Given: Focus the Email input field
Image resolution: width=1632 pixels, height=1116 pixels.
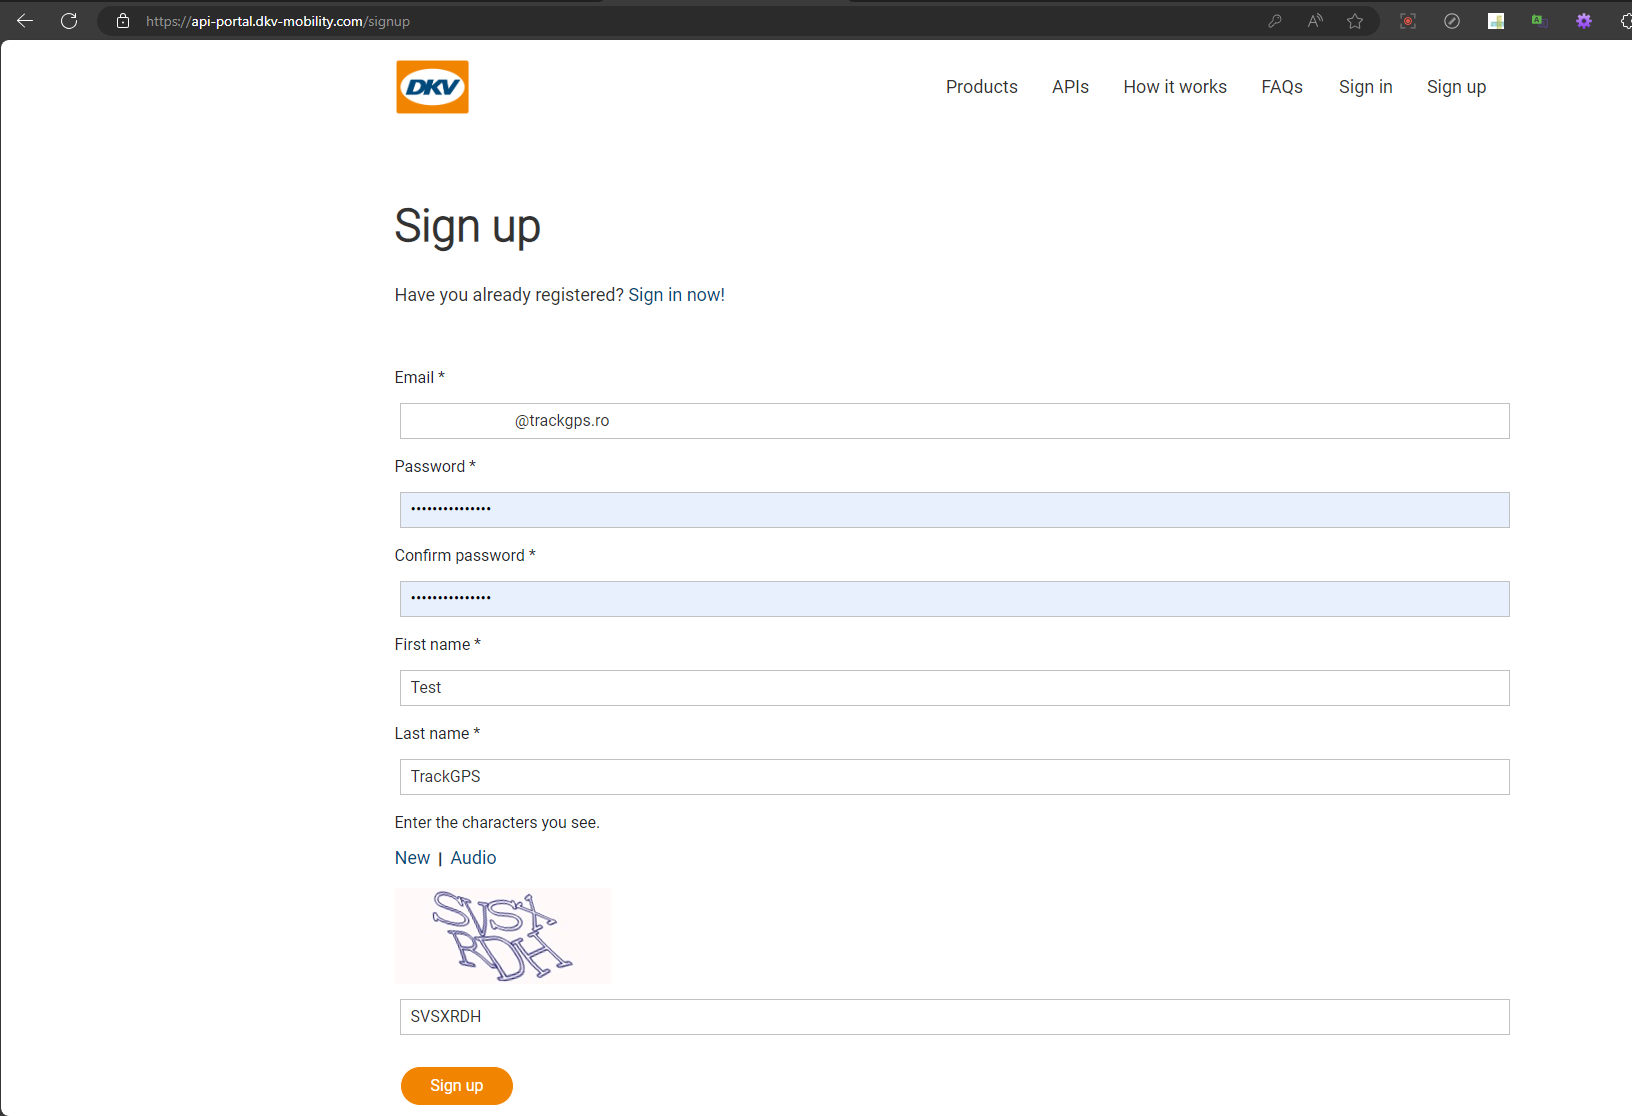Looking at the screenshot, I should point(954,420).
